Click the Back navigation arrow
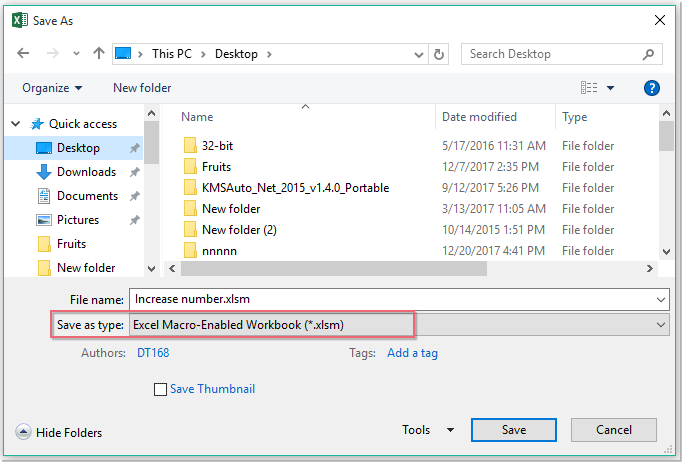Viewport: 682px width, 462px height. tap(24, 53)
